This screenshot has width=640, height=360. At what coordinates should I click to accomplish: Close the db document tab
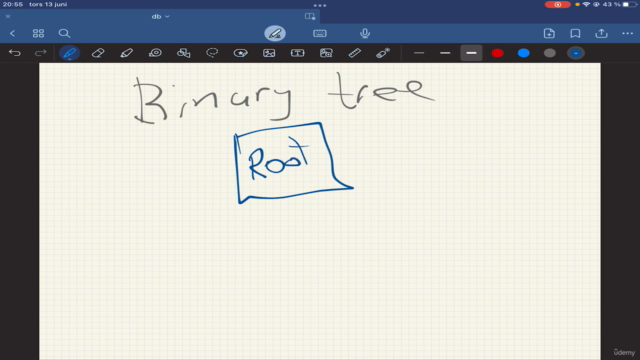pos(8,16)
